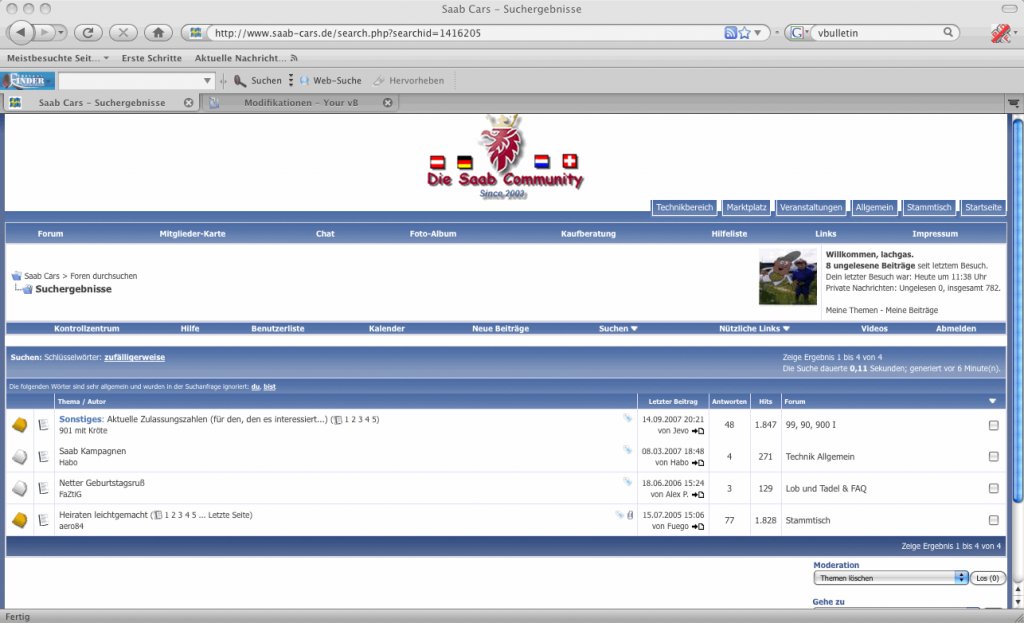
Task: Reload the page with the refresh icon
Action: click(88, 32)
